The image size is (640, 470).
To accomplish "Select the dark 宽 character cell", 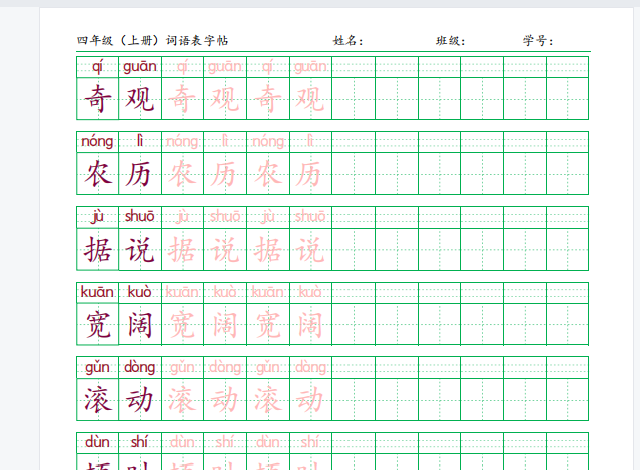I will (98, 324).
